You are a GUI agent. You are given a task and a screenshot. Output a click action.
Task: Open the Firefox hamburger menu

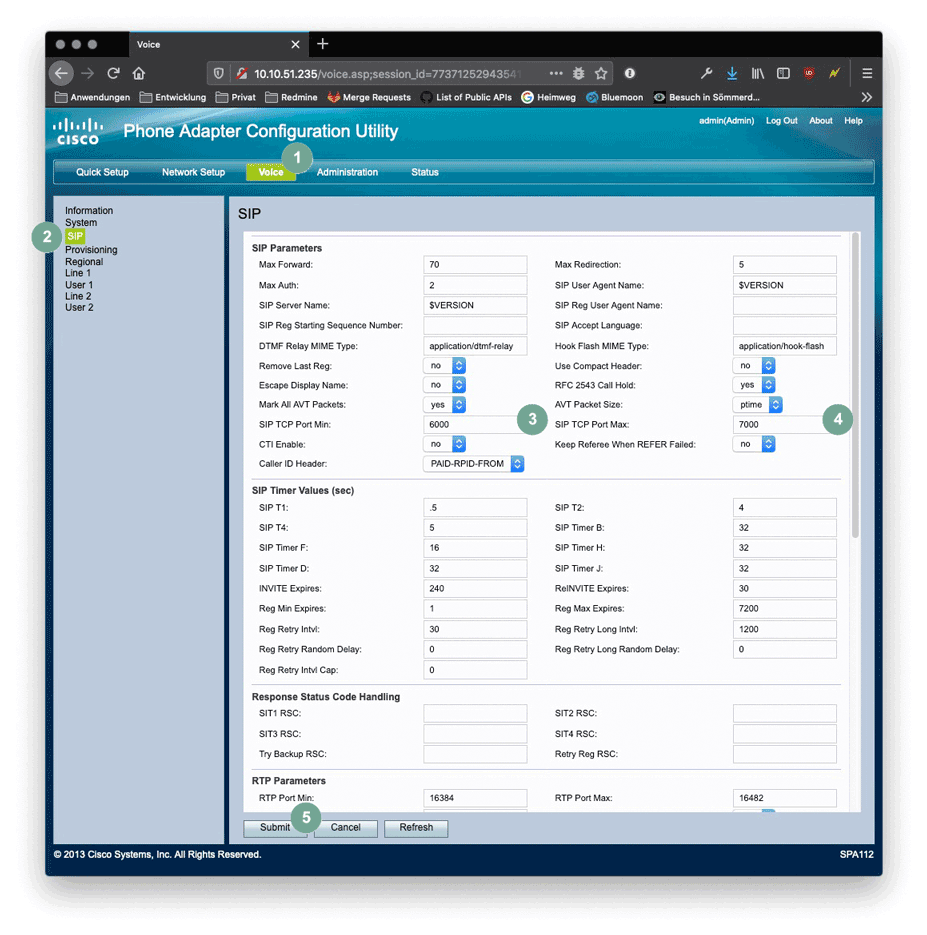pyautogui.click(x=867, y=73)
